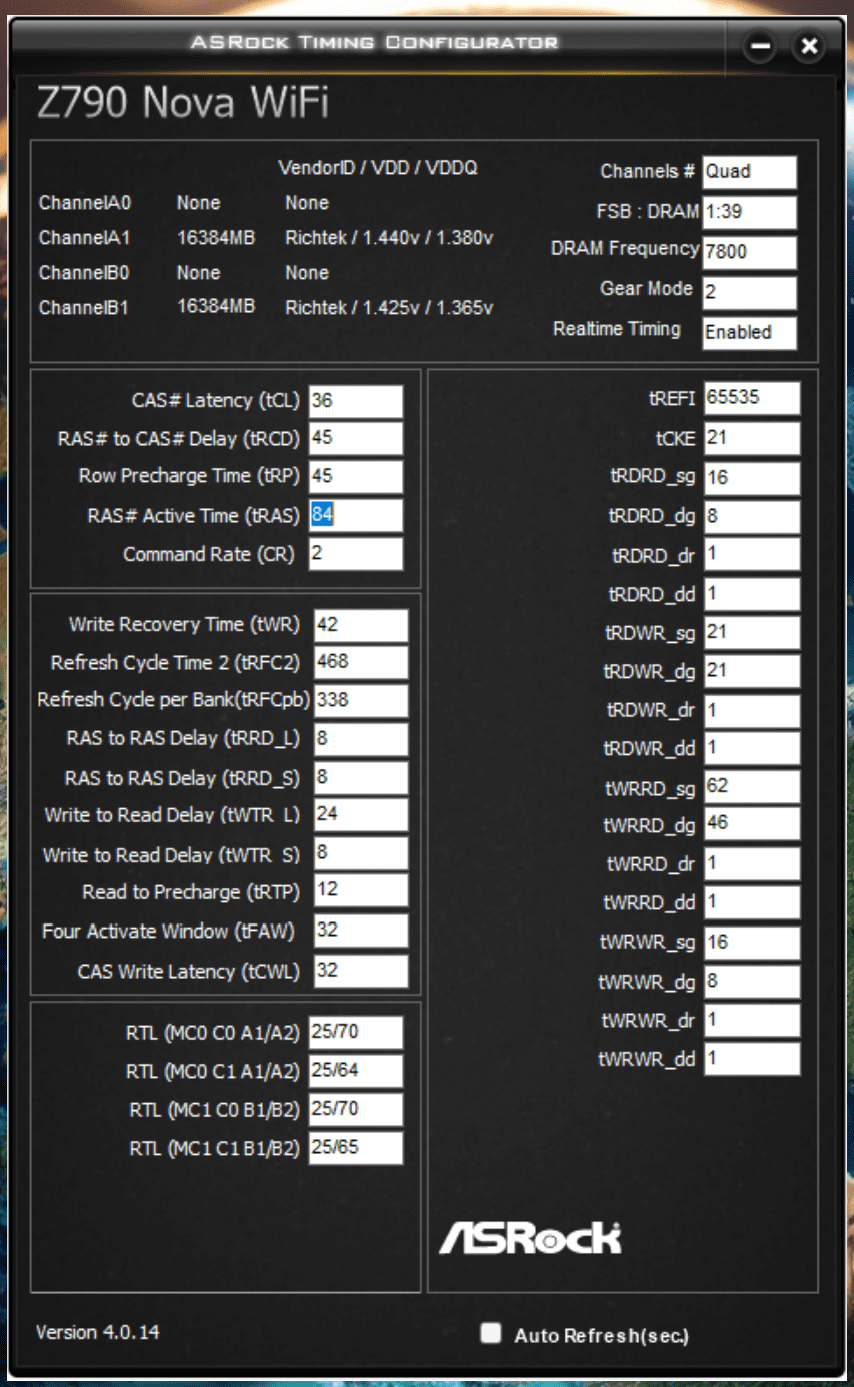Screen dimensions: 854x1387
Task: Select the tWRRD_dr value field
Action: click(752, 863)
